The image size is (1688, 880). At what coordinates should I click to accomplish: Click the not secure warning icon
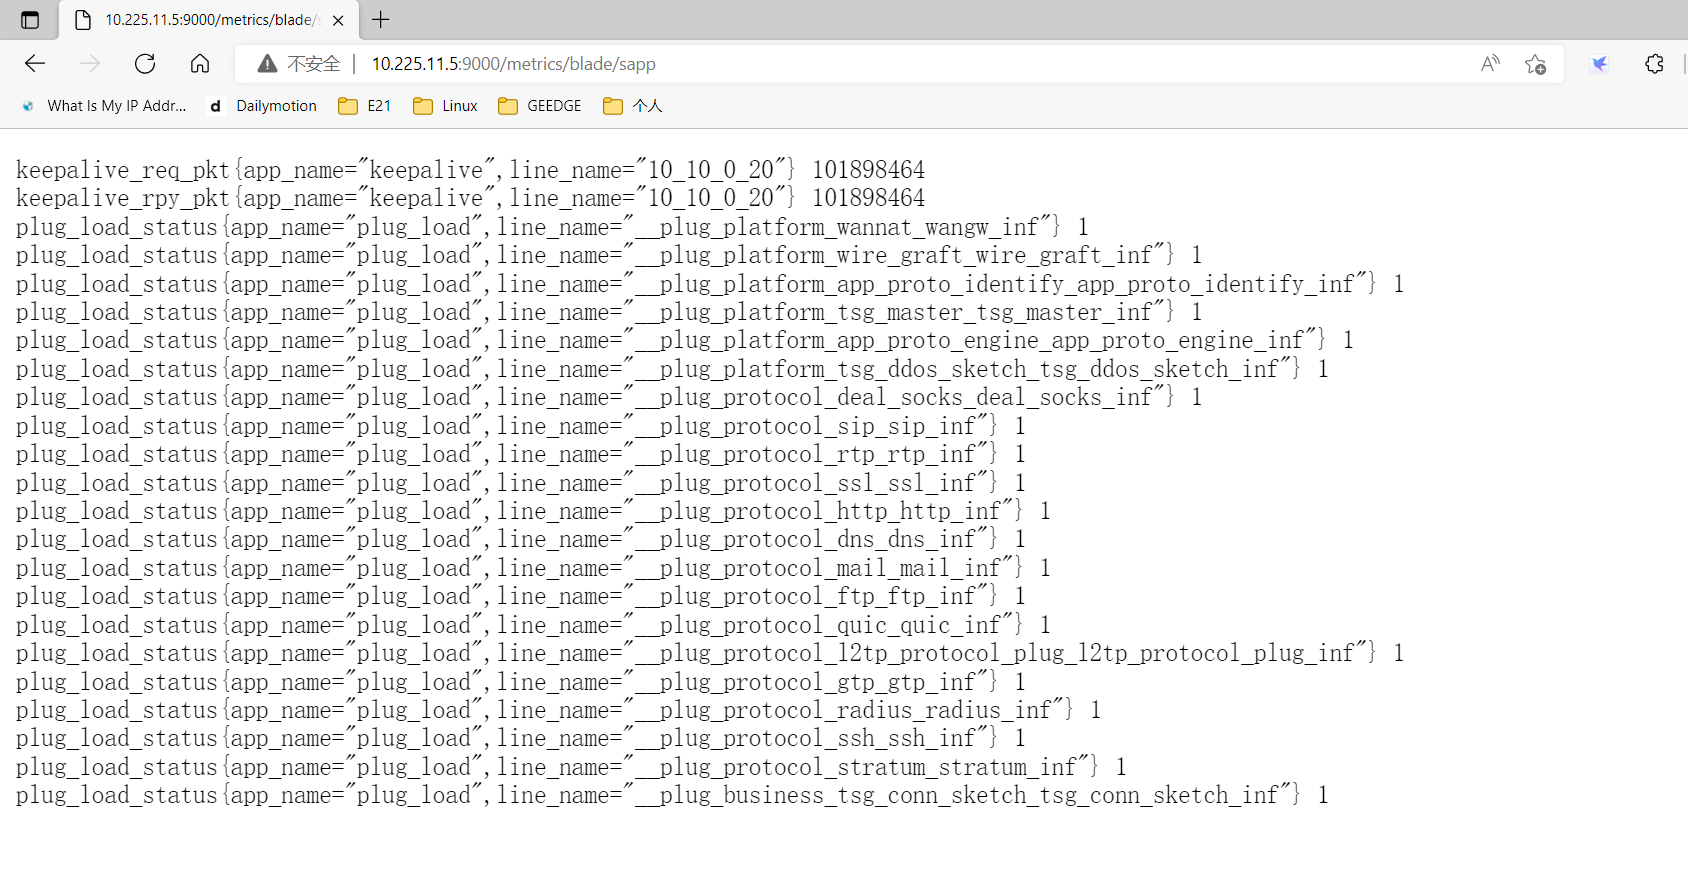267,64
